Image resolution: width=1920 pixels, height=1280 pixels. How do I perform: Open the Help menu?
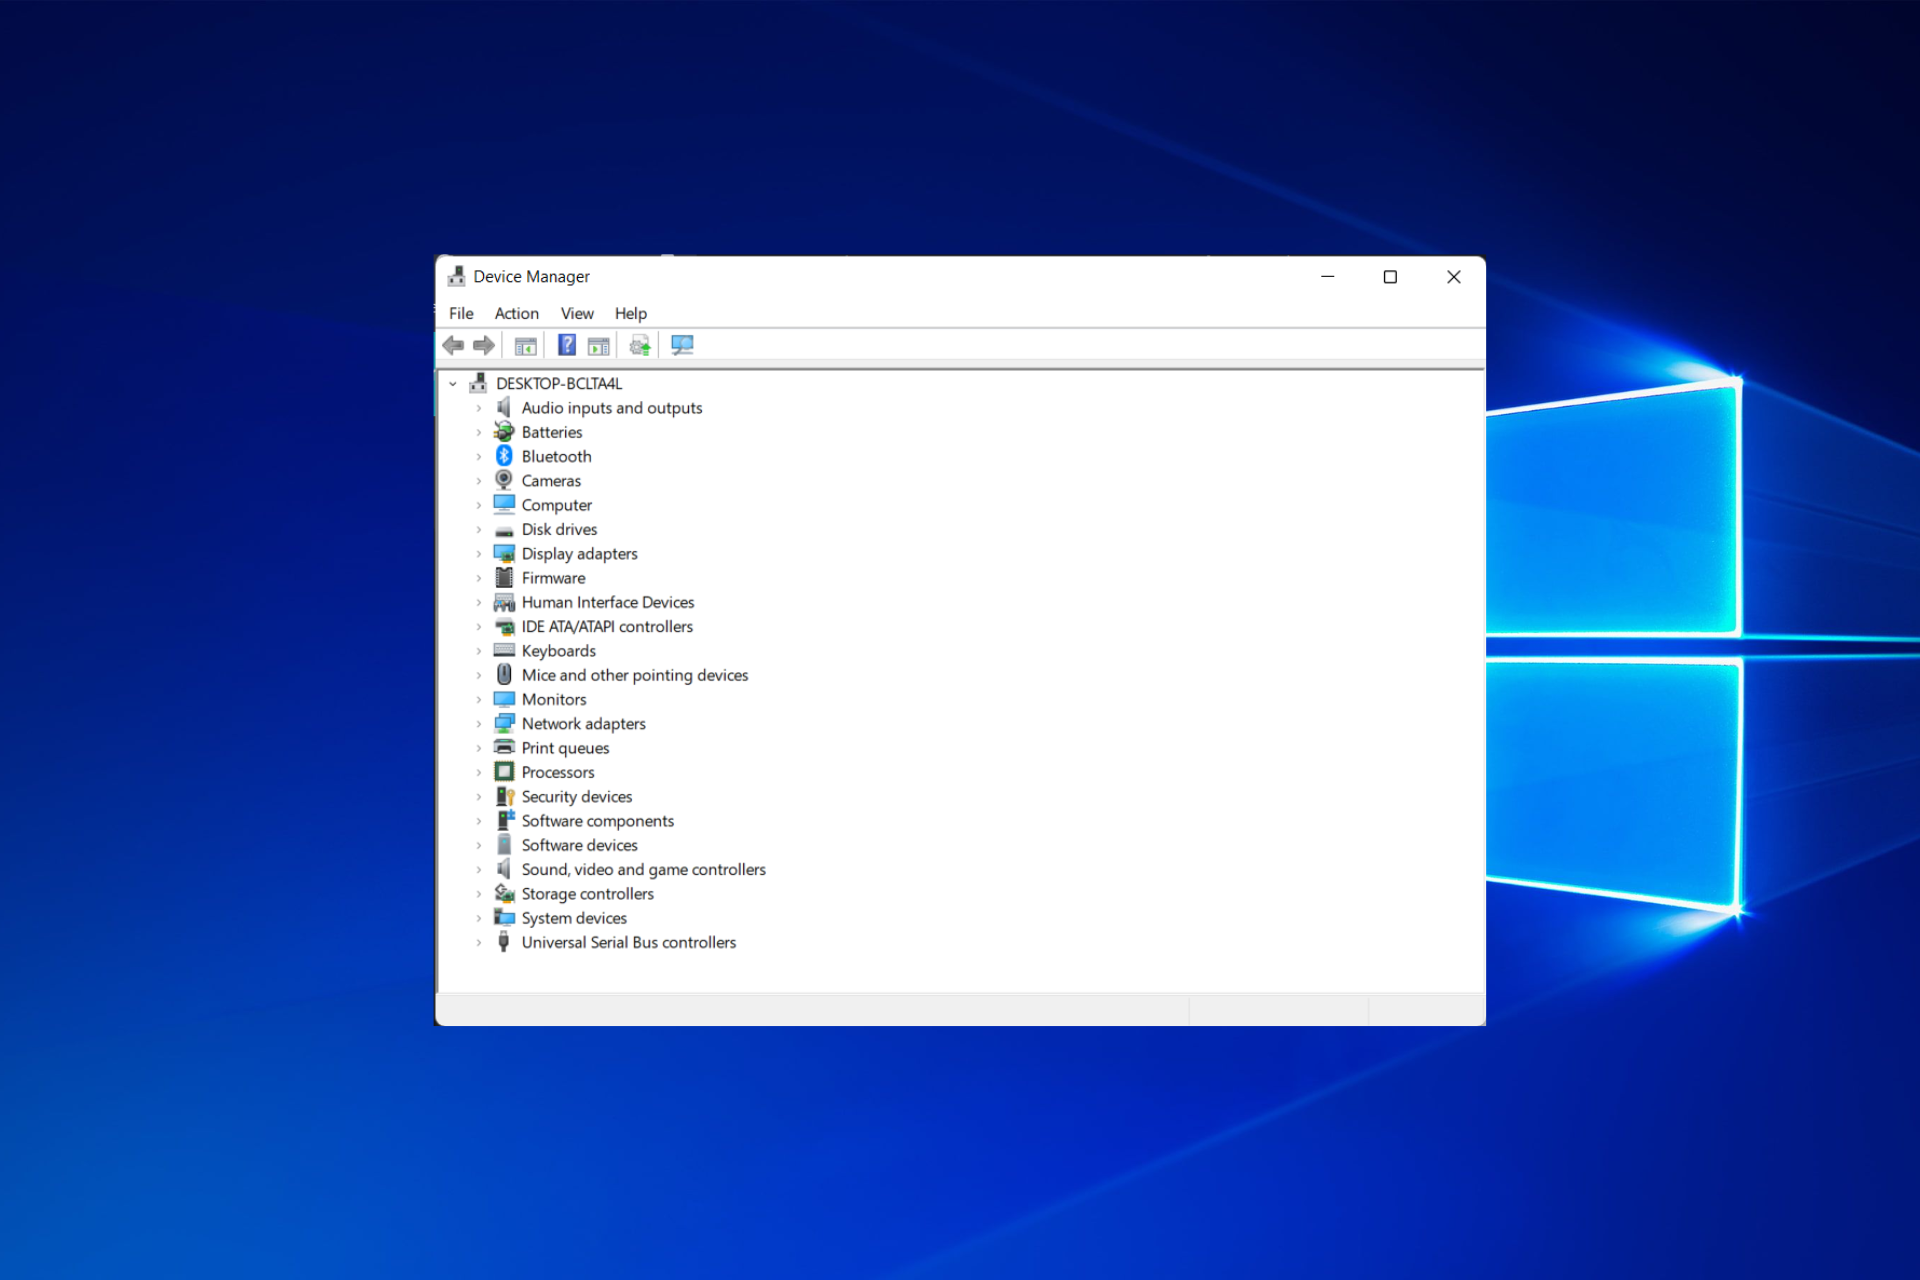[x=630, y=313]
